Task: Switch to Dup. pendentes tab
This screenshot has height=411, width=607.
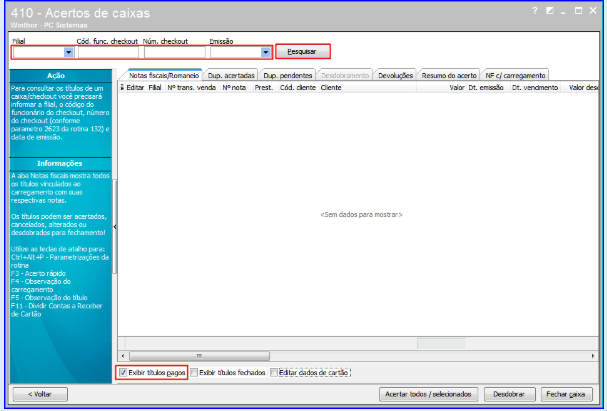Action: [x=288, y=75]
